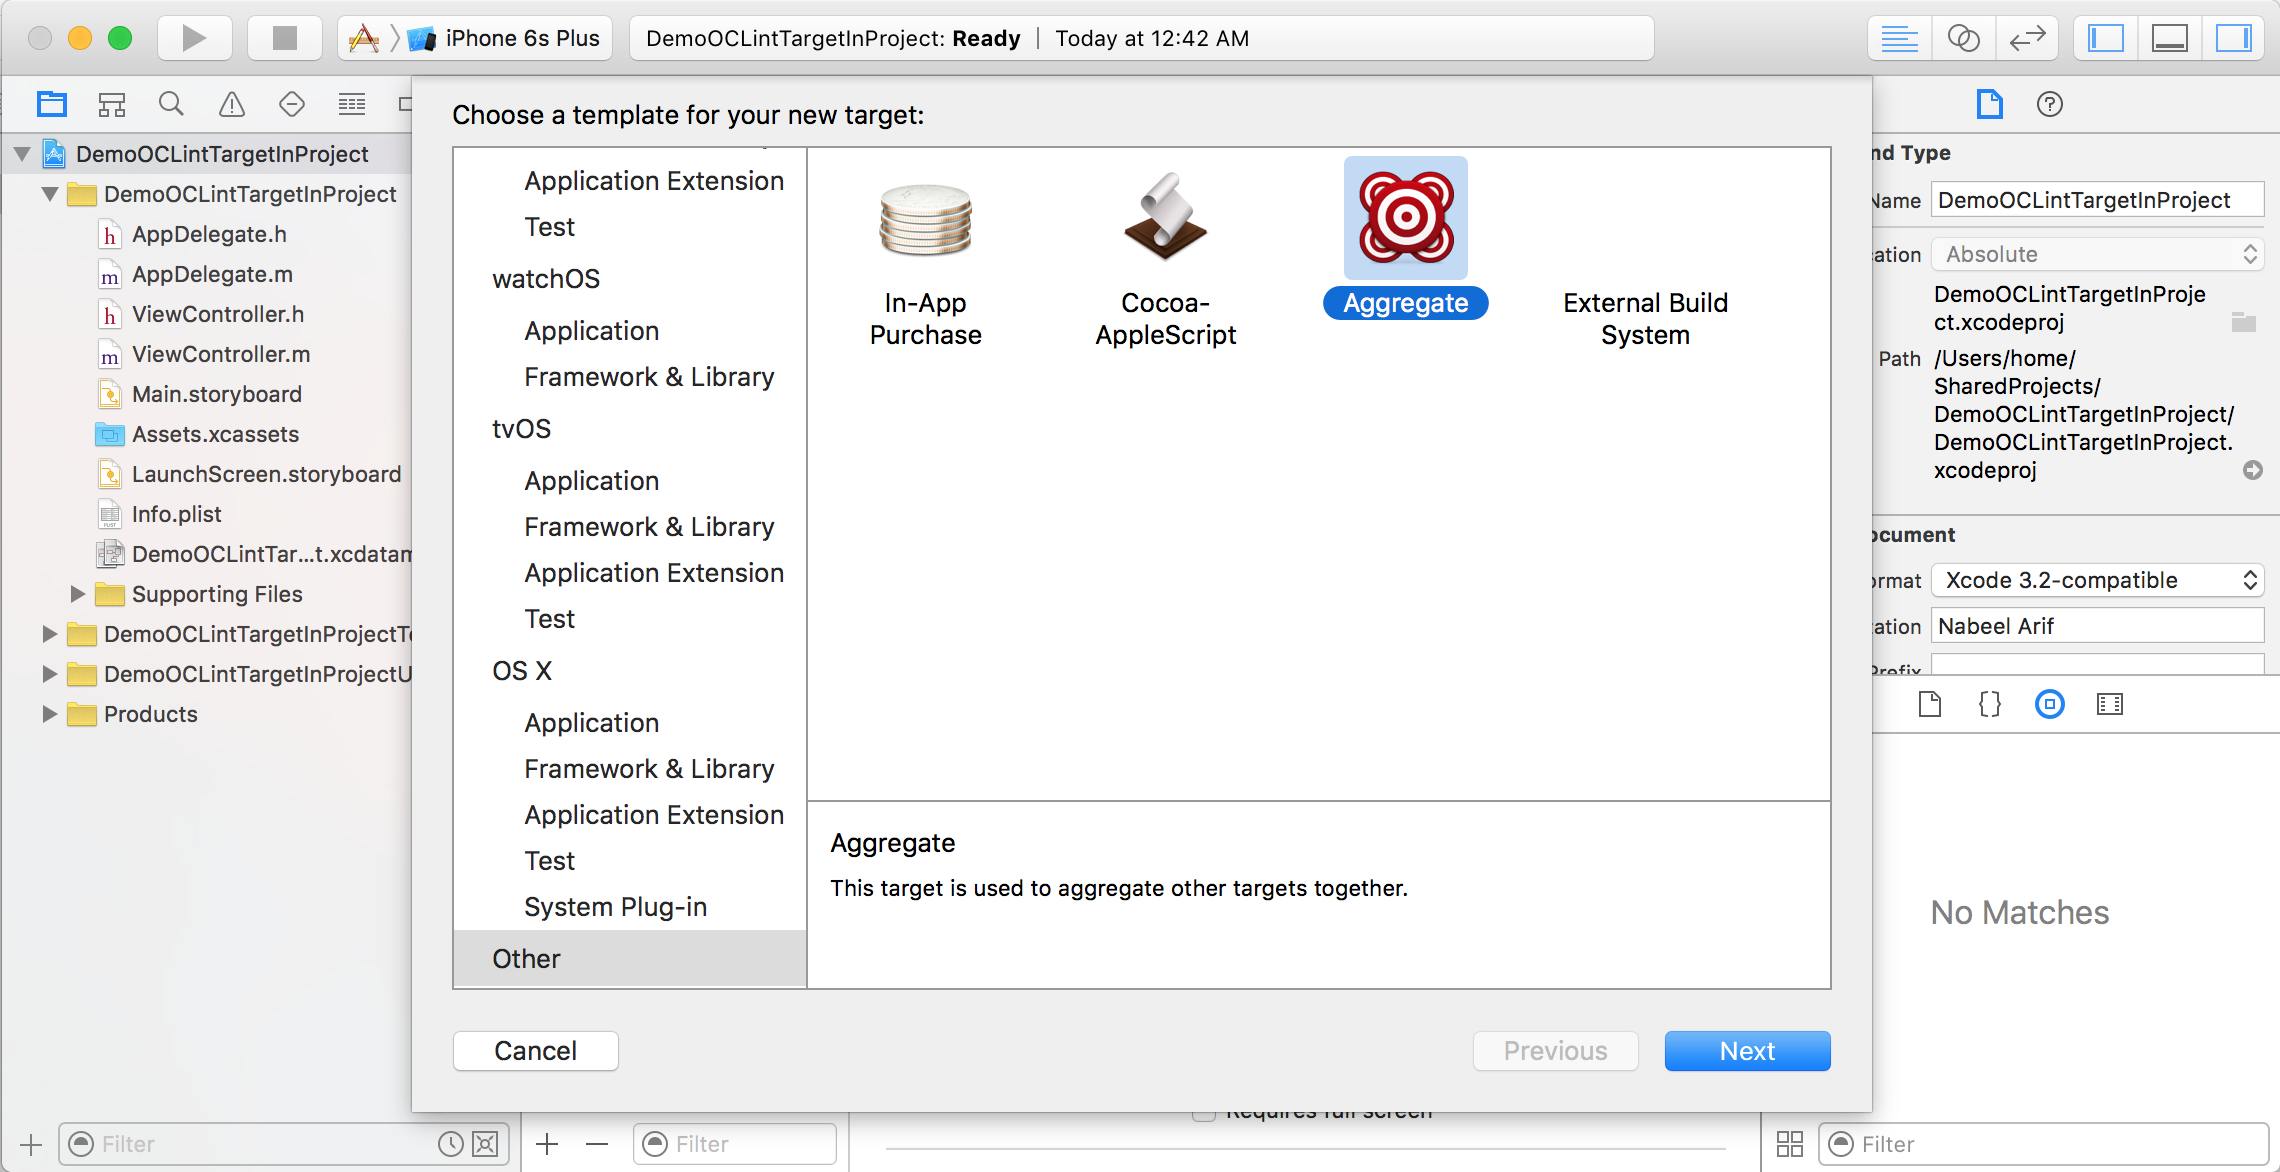
Task: Expand the Products folder
Action: tap(48, 714)
